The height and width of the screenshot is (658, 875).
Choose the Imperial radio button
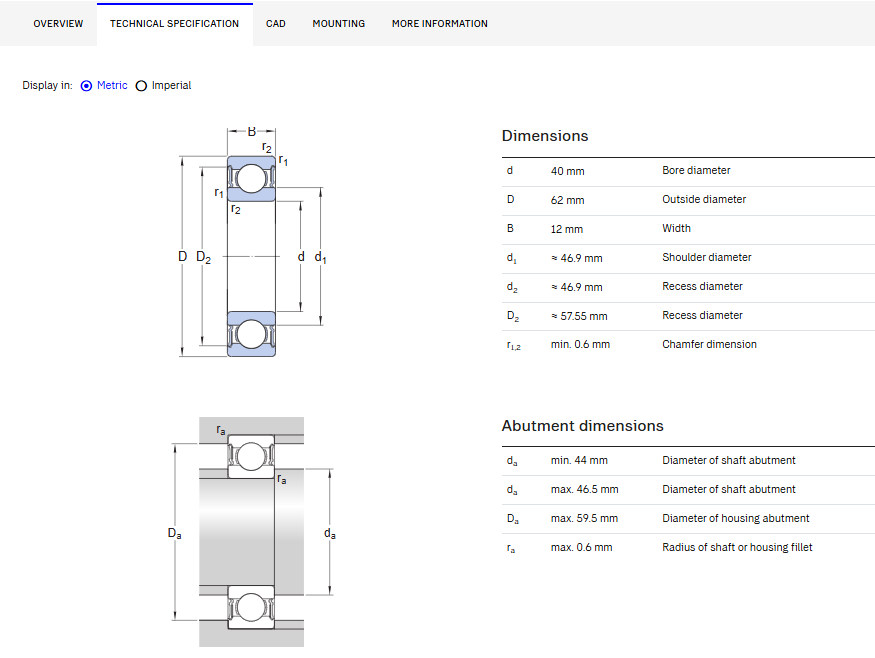[x=141, y=86]
